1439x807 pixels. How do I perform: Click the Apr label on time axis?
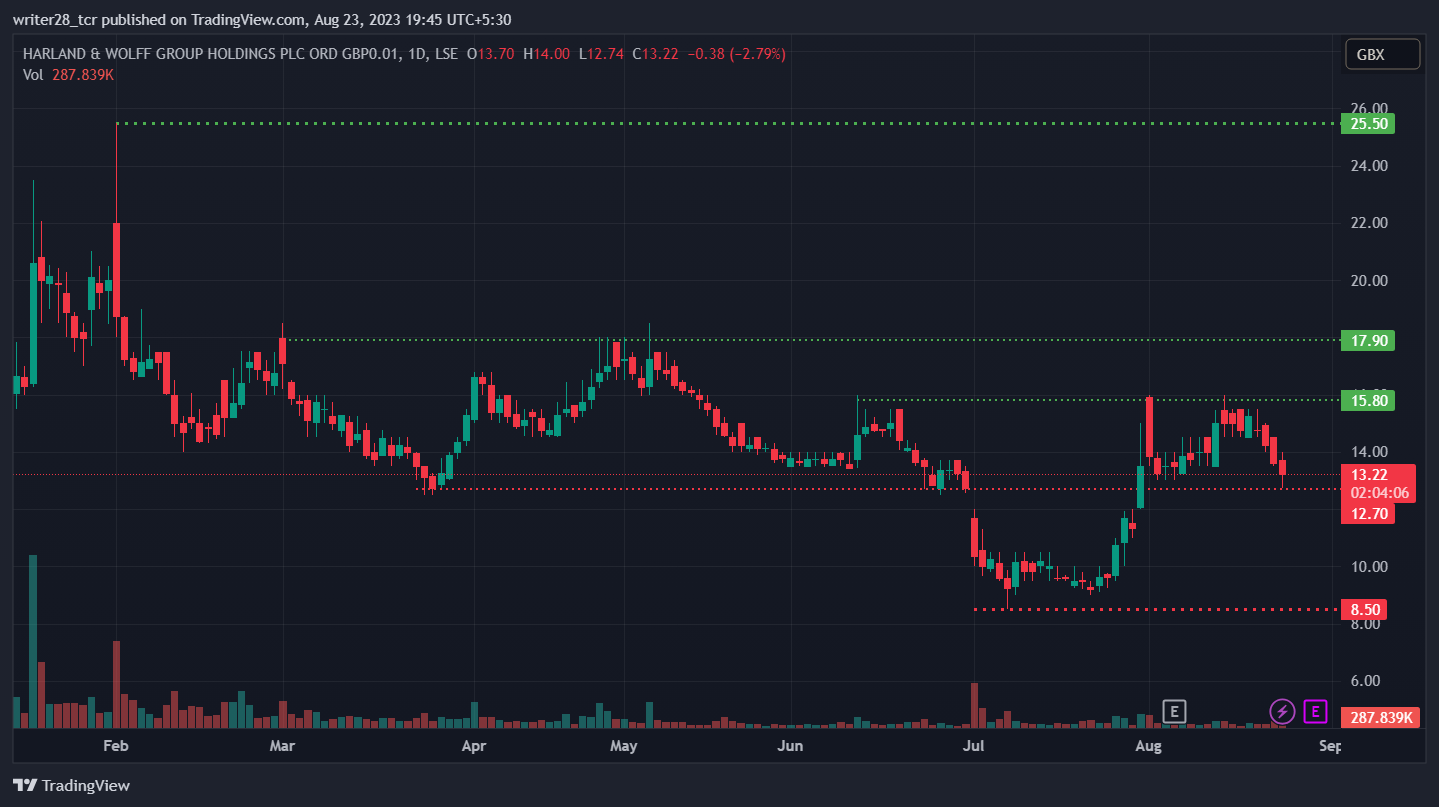tap(474, 746)
